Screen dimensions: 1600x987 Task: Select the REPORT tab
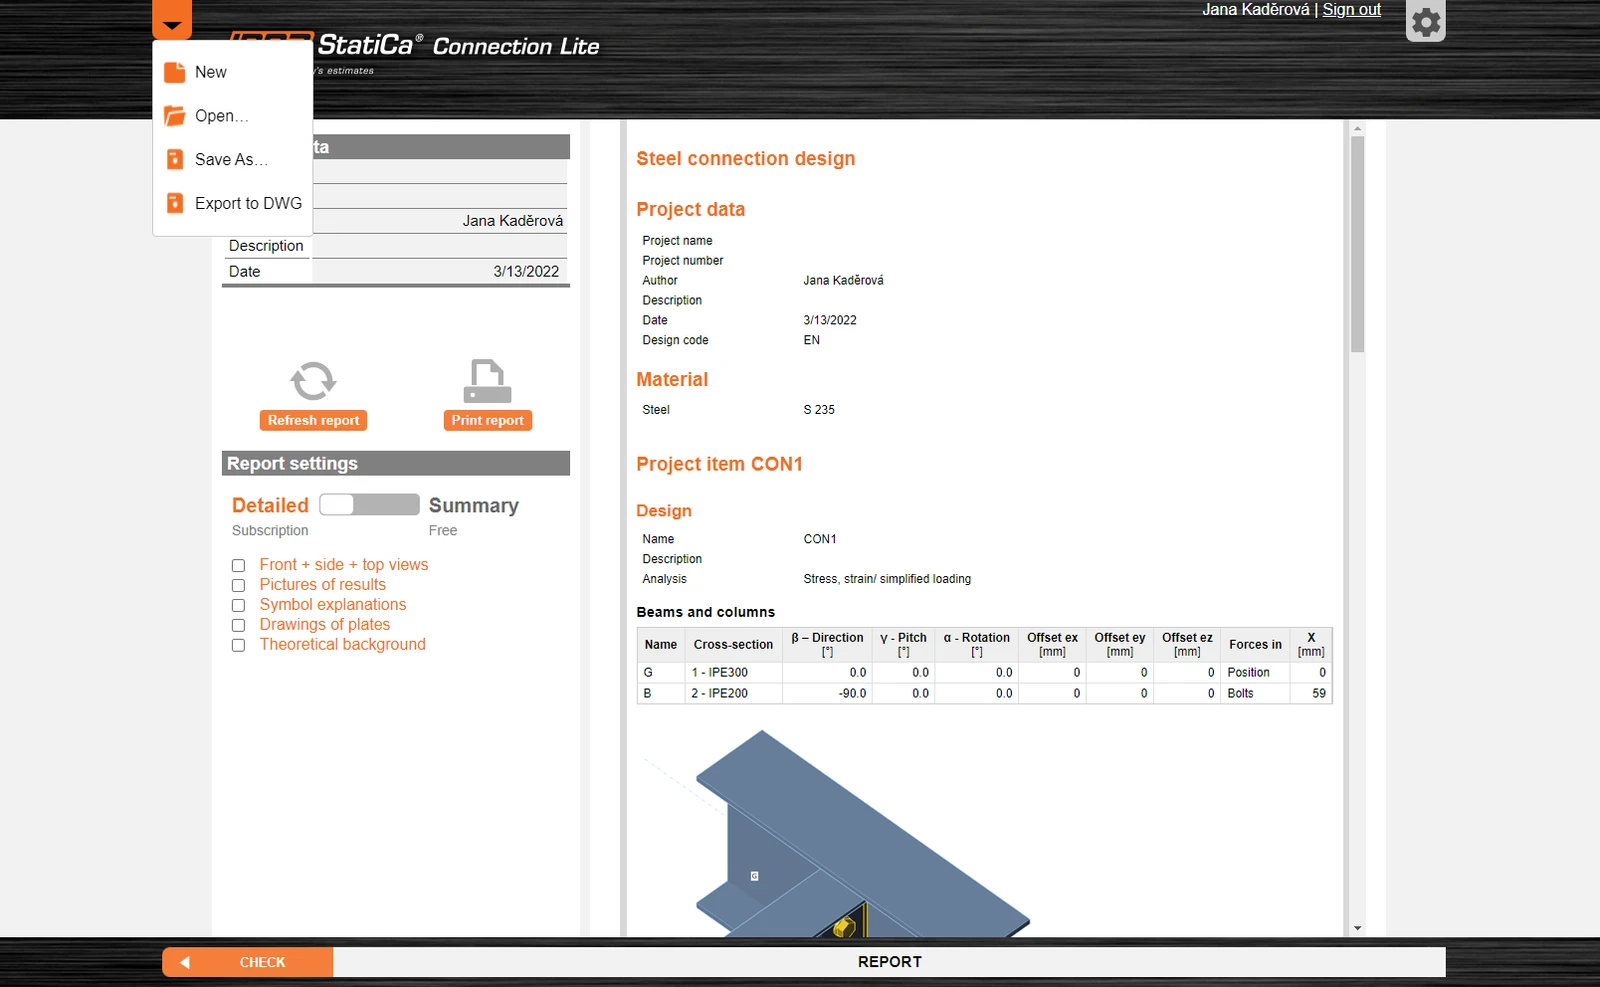[x=889, y=962]
